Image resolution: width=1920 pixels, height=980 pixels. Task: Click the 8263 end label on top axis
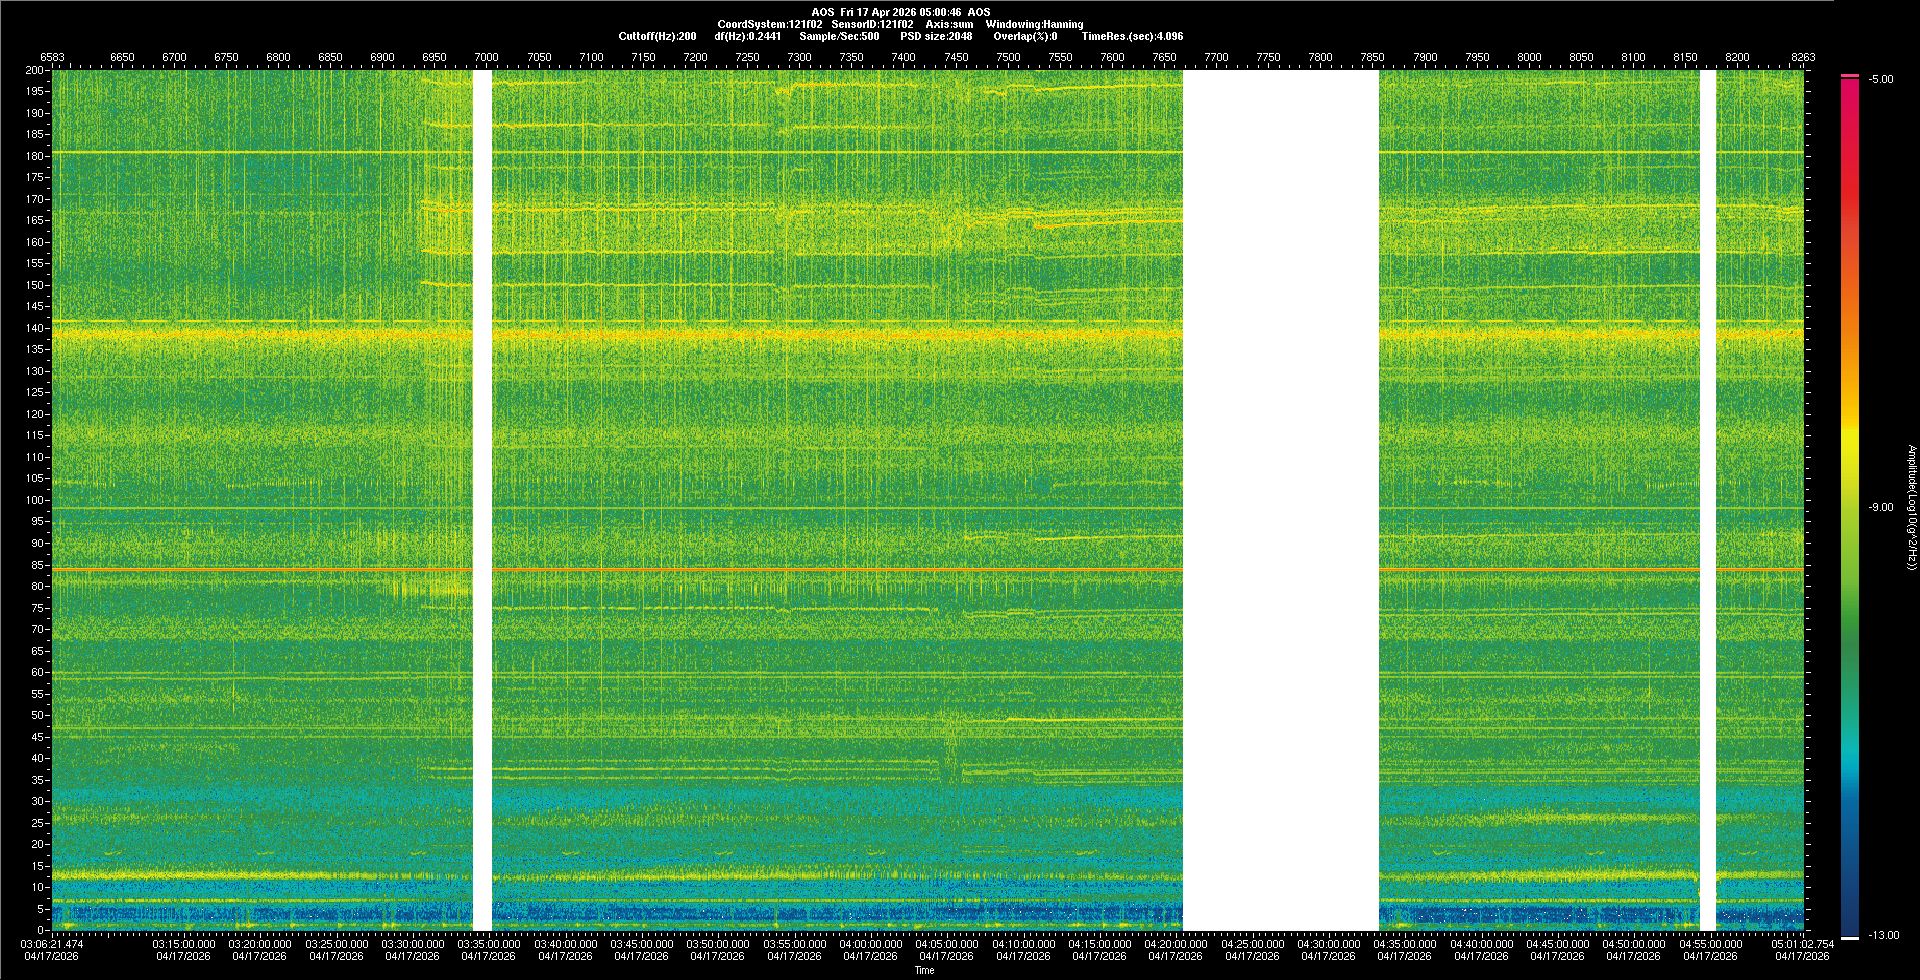point(1802,57)
